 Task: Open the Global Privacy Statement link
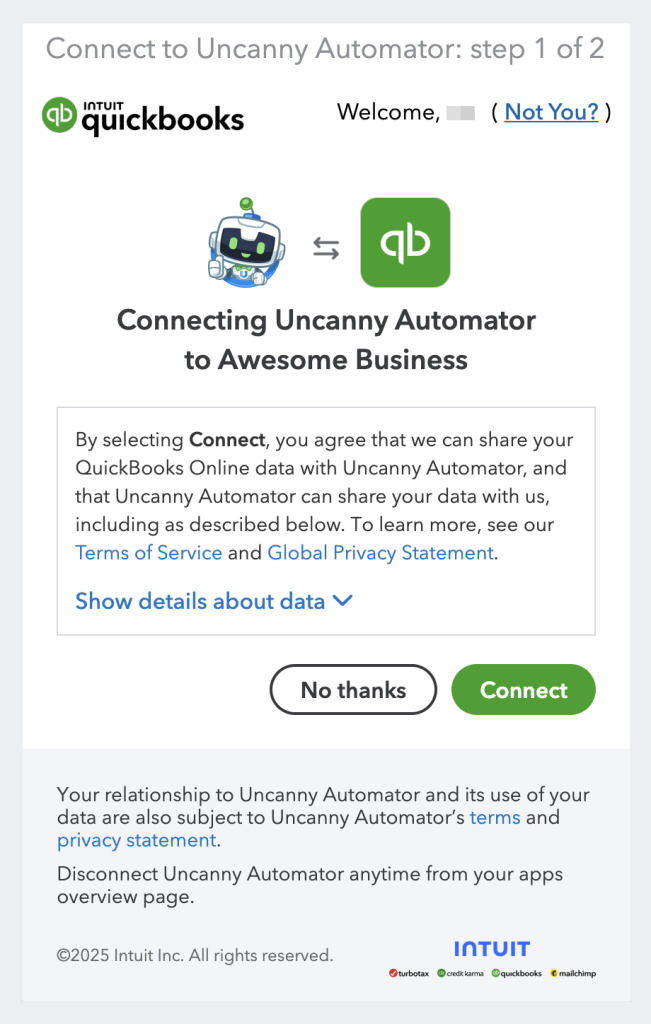[x=380, y=552]
